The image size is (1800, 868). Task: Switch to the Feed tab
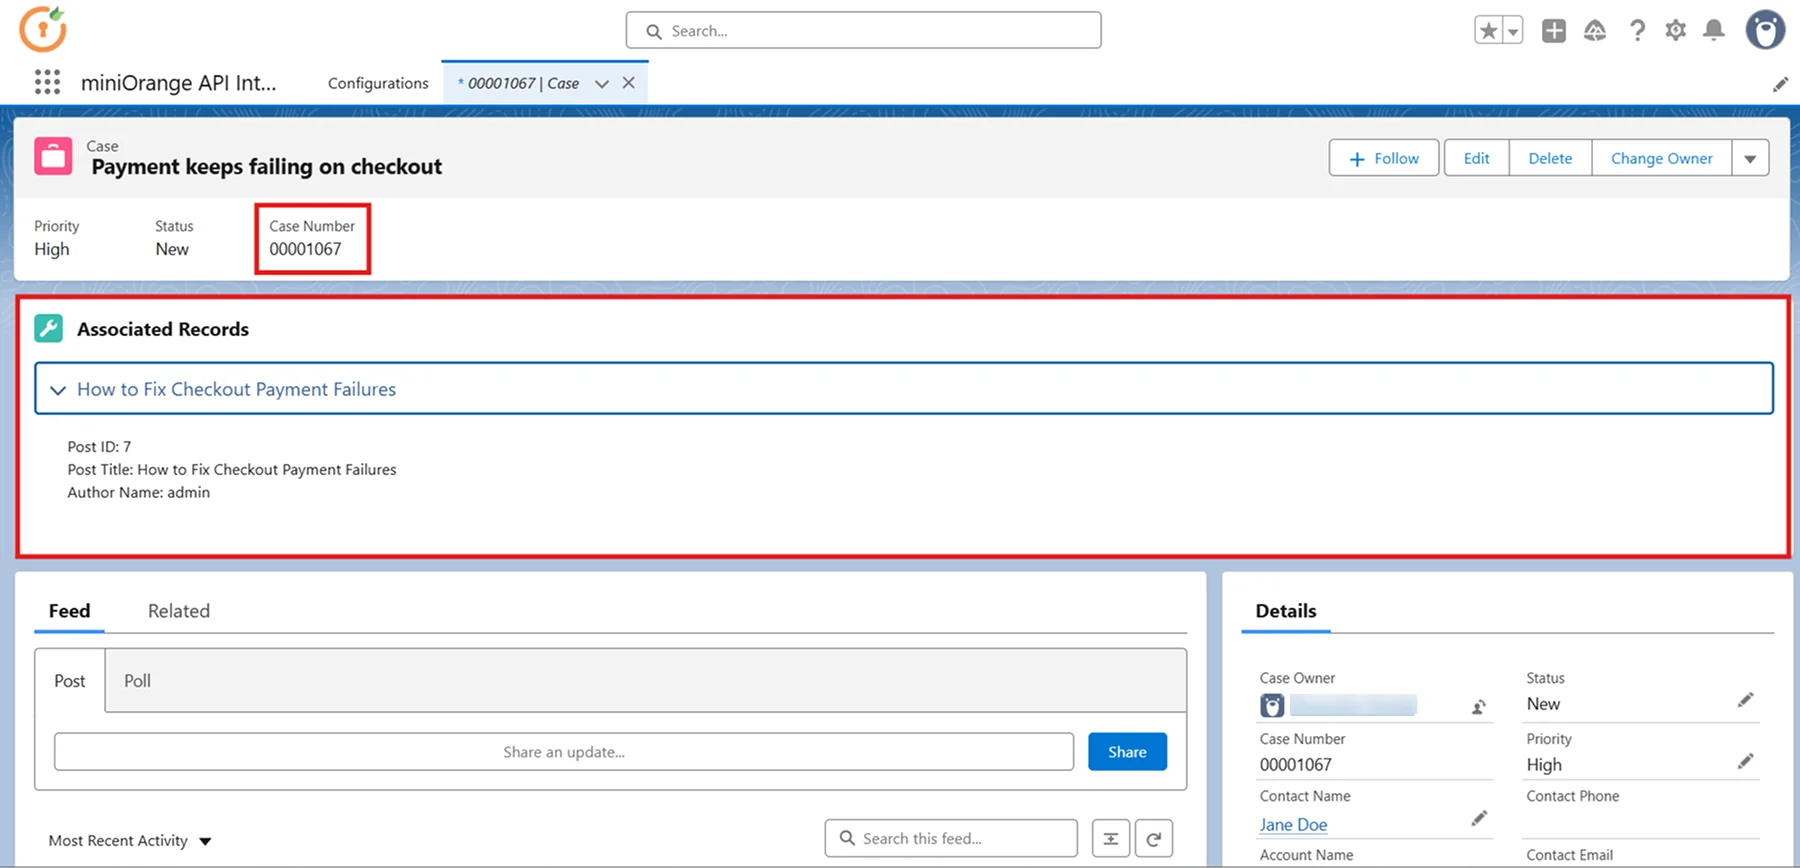pos(69,611)
